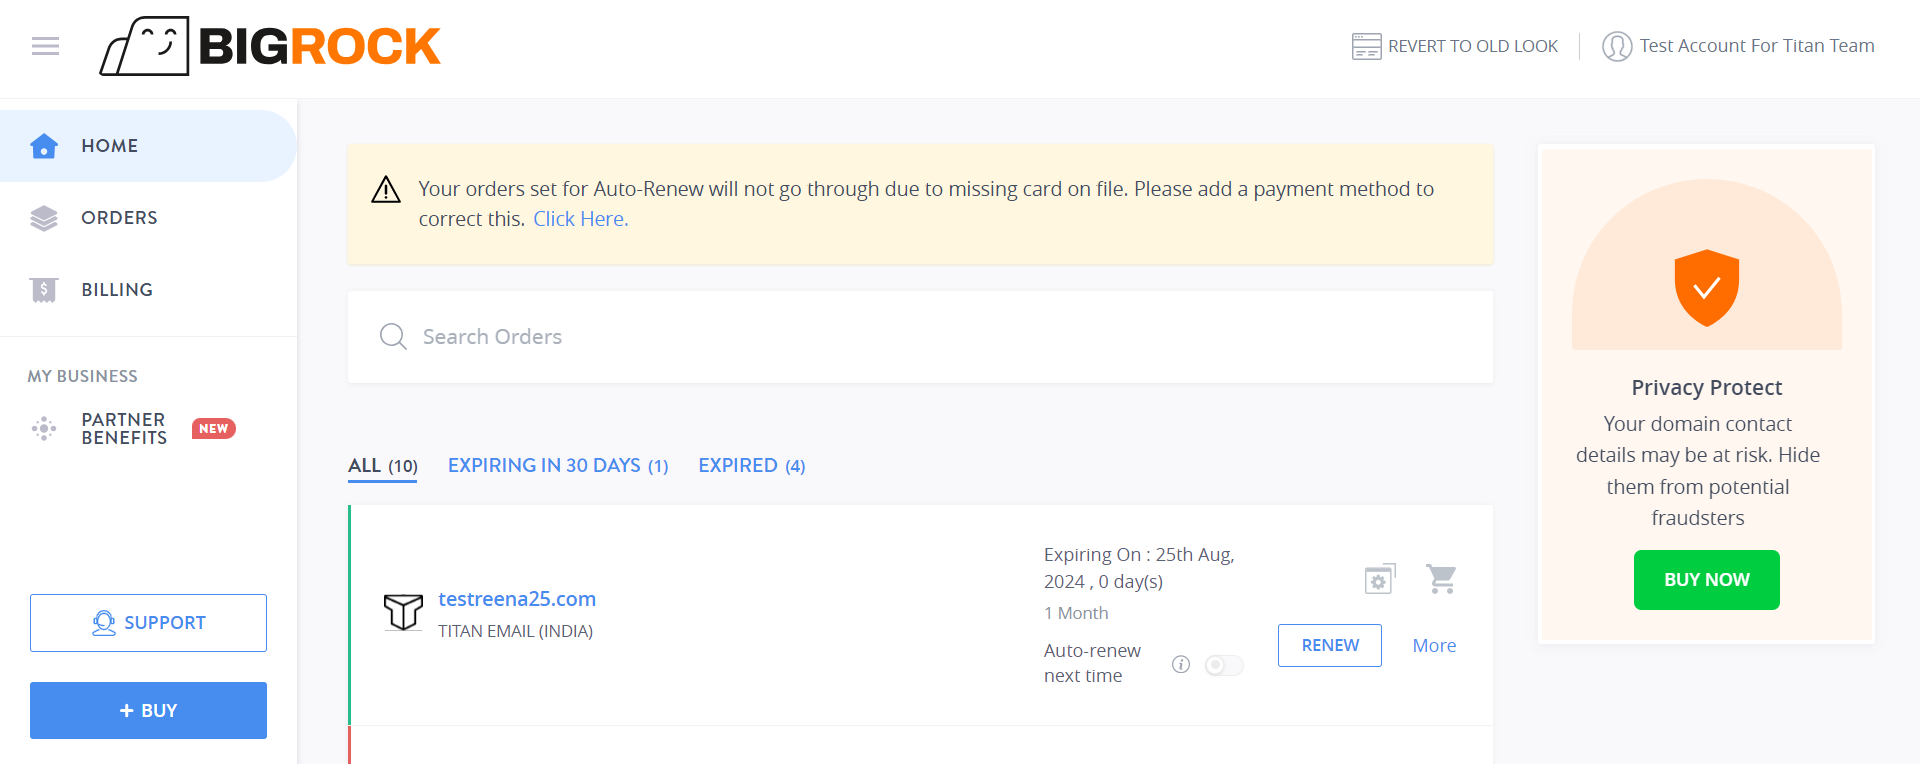Viewport: 1920px width, 764px height.
Task: Open the testreena25.com domain link
Action: tap(517, 599)
